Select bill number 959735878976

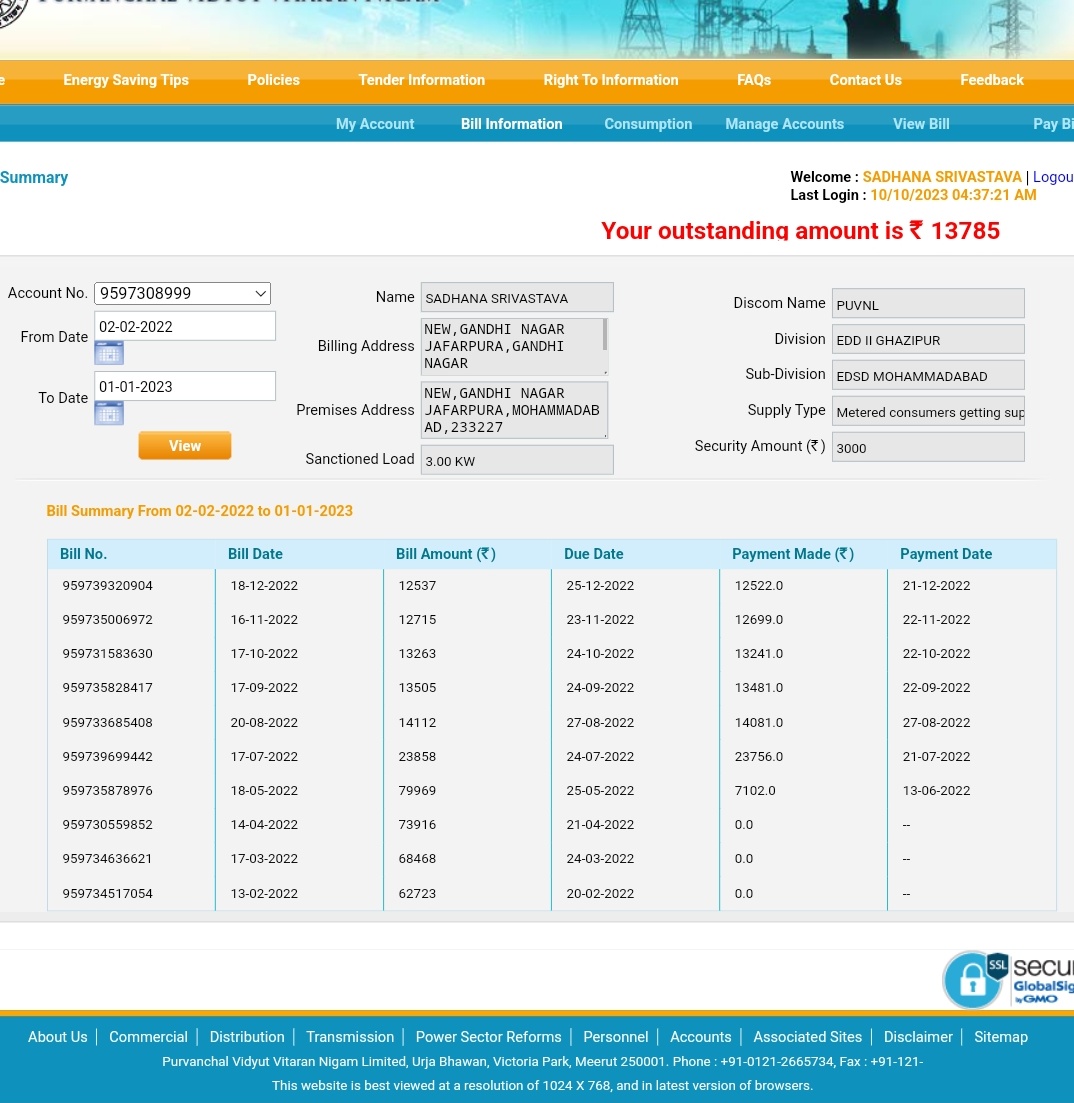click(108, 790)
